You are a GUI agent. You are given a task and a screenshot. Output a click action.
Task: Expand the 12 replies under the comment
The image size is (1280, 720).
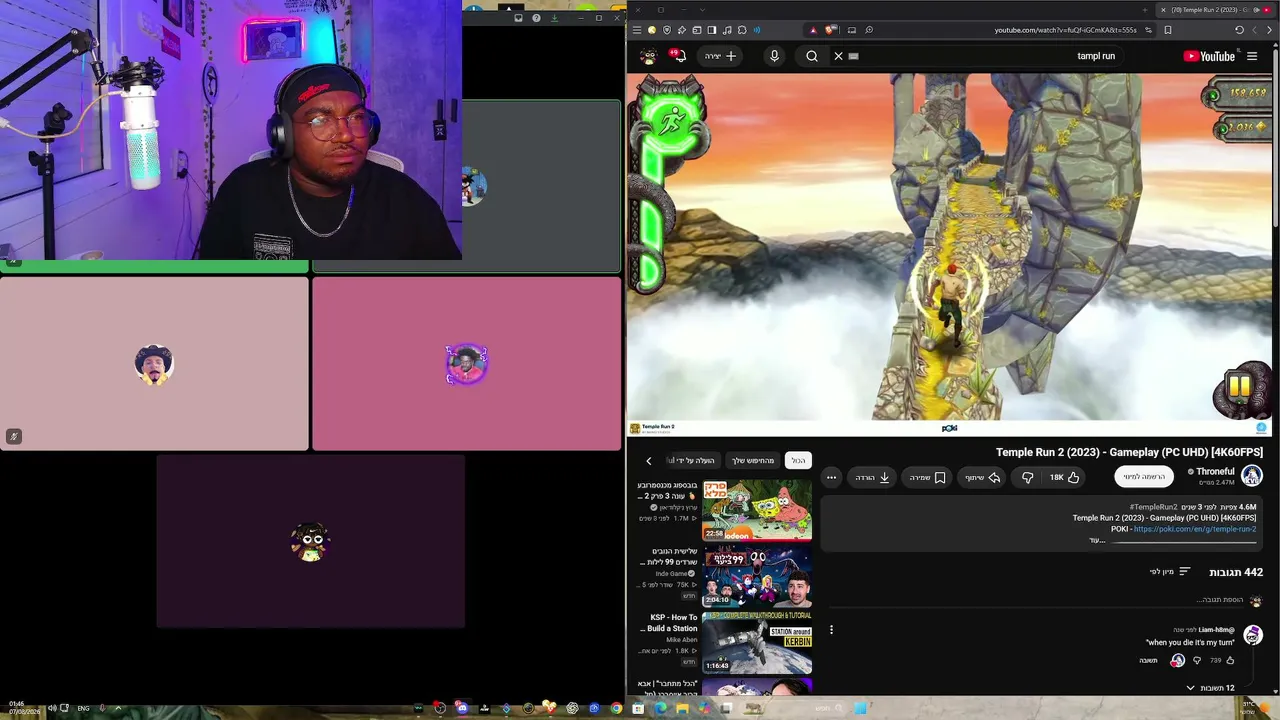coord(1210,688)
